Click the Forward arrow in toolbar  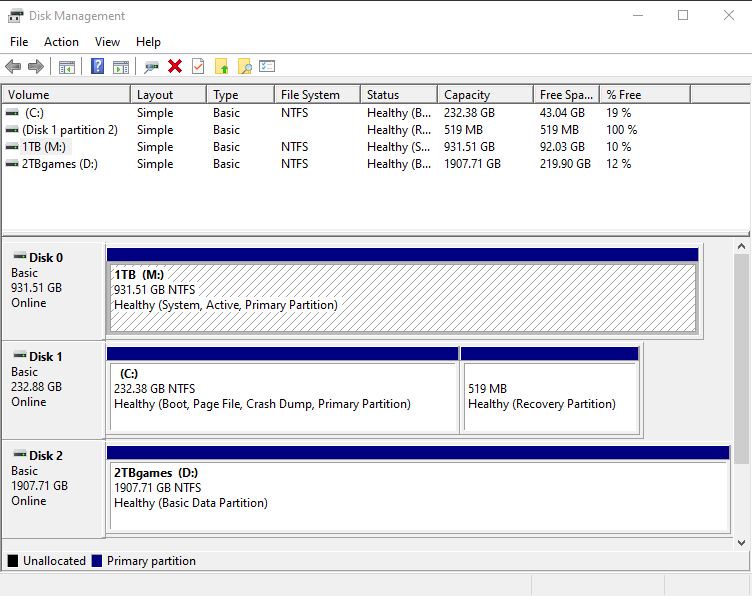pos(36,66)
